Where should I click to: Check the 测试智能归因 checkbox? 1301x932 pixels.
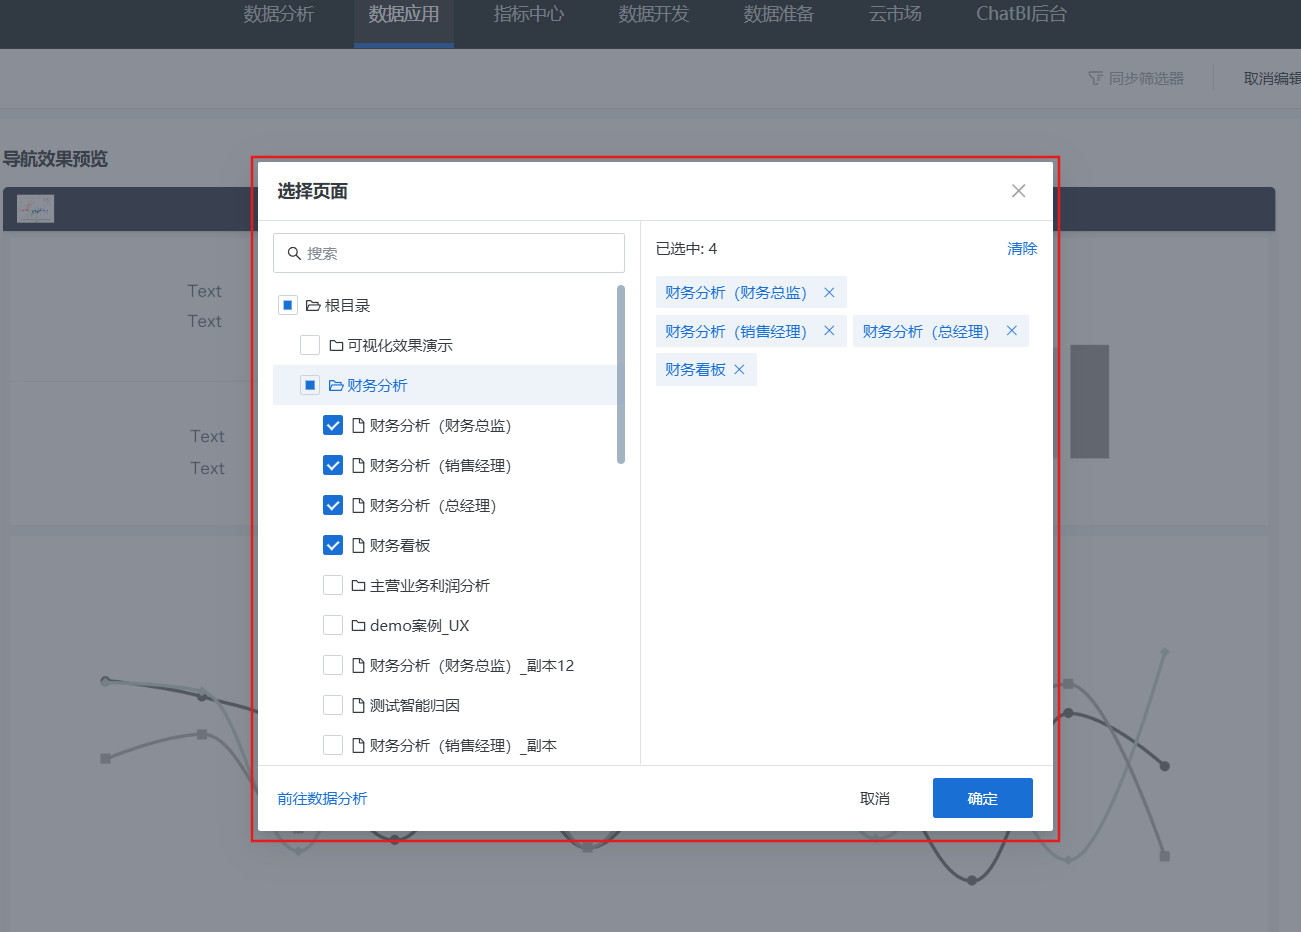click(x=333, y=705)
